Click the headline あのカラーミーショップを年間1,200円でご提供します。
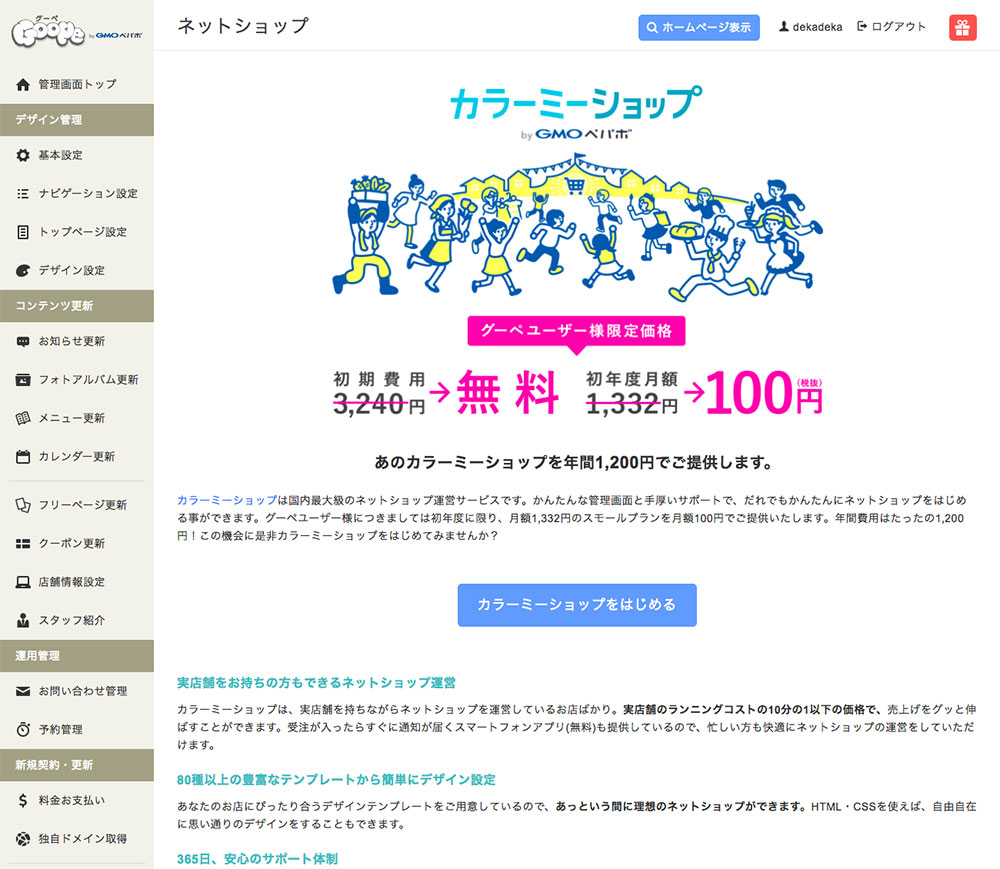Screen dimensions: 1000x869 573,462
